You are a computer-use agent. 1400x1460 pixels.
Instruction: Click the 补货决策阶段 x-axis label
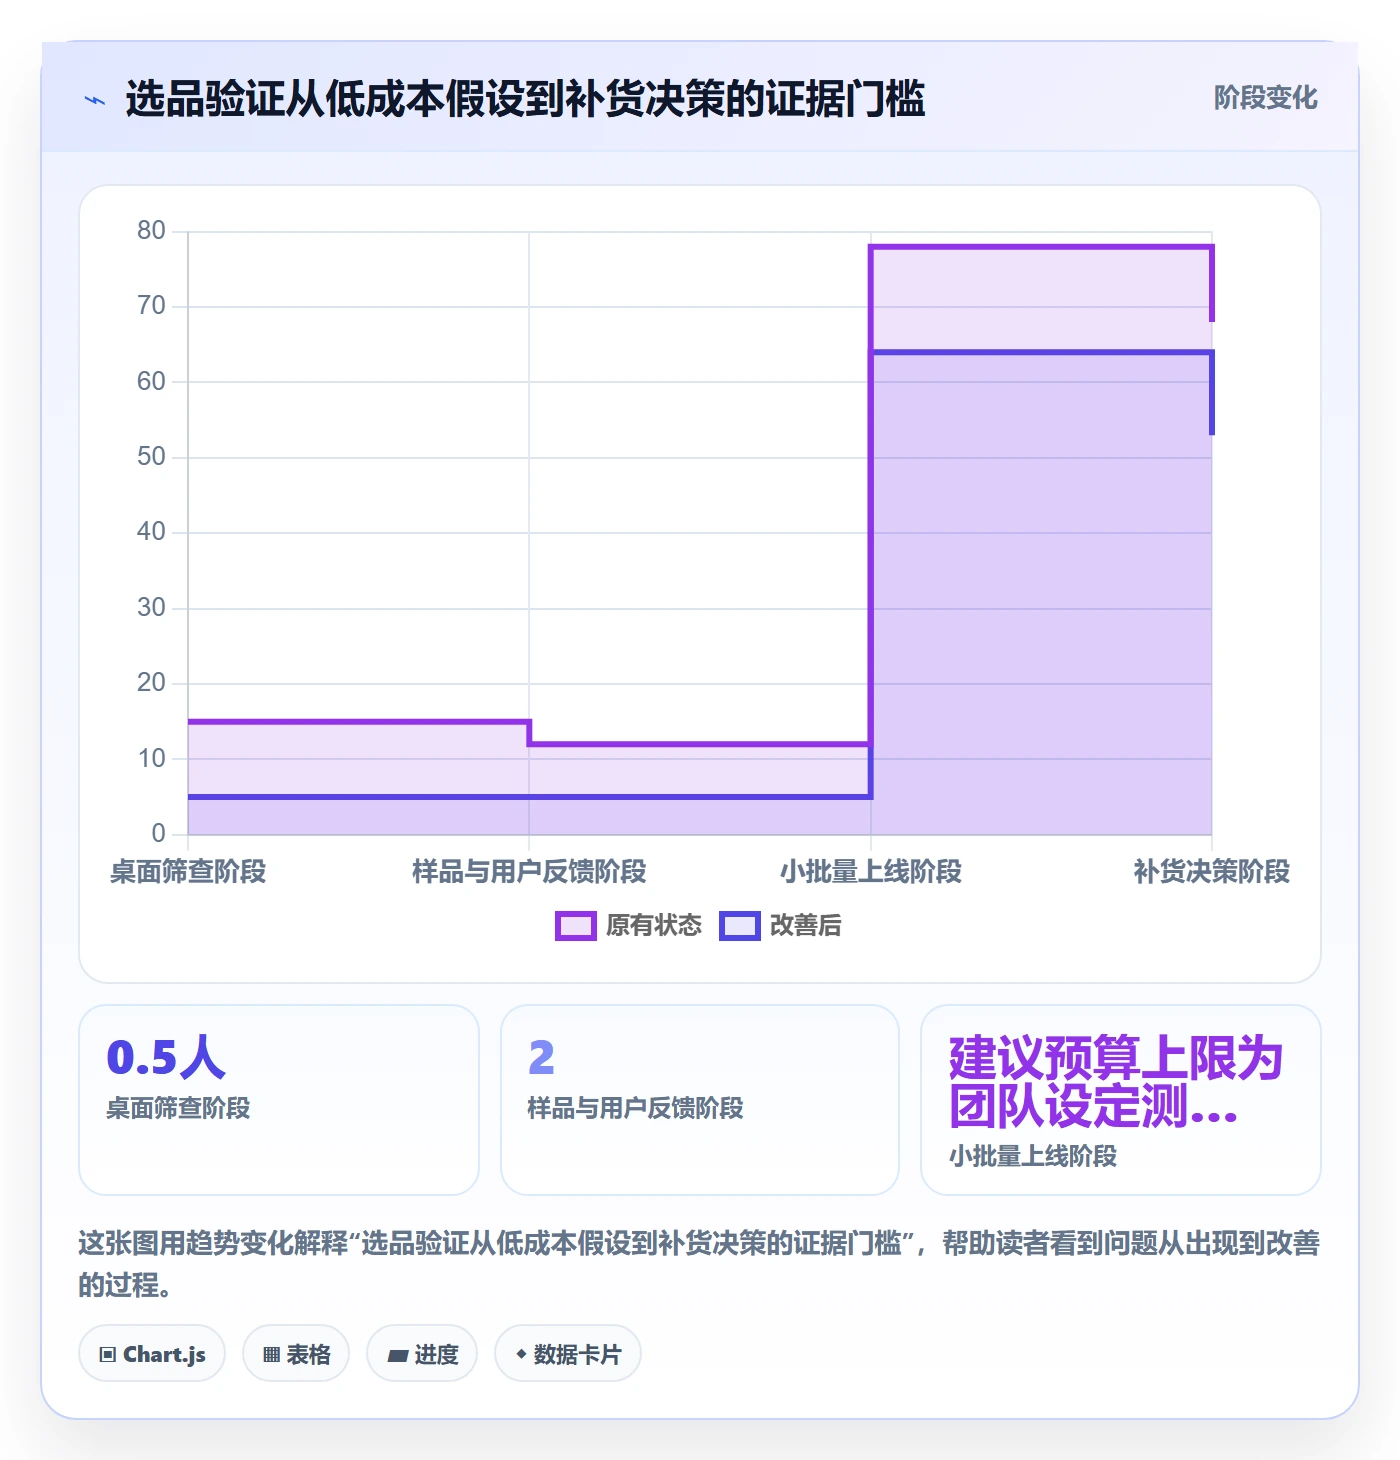click(1212, 872)
